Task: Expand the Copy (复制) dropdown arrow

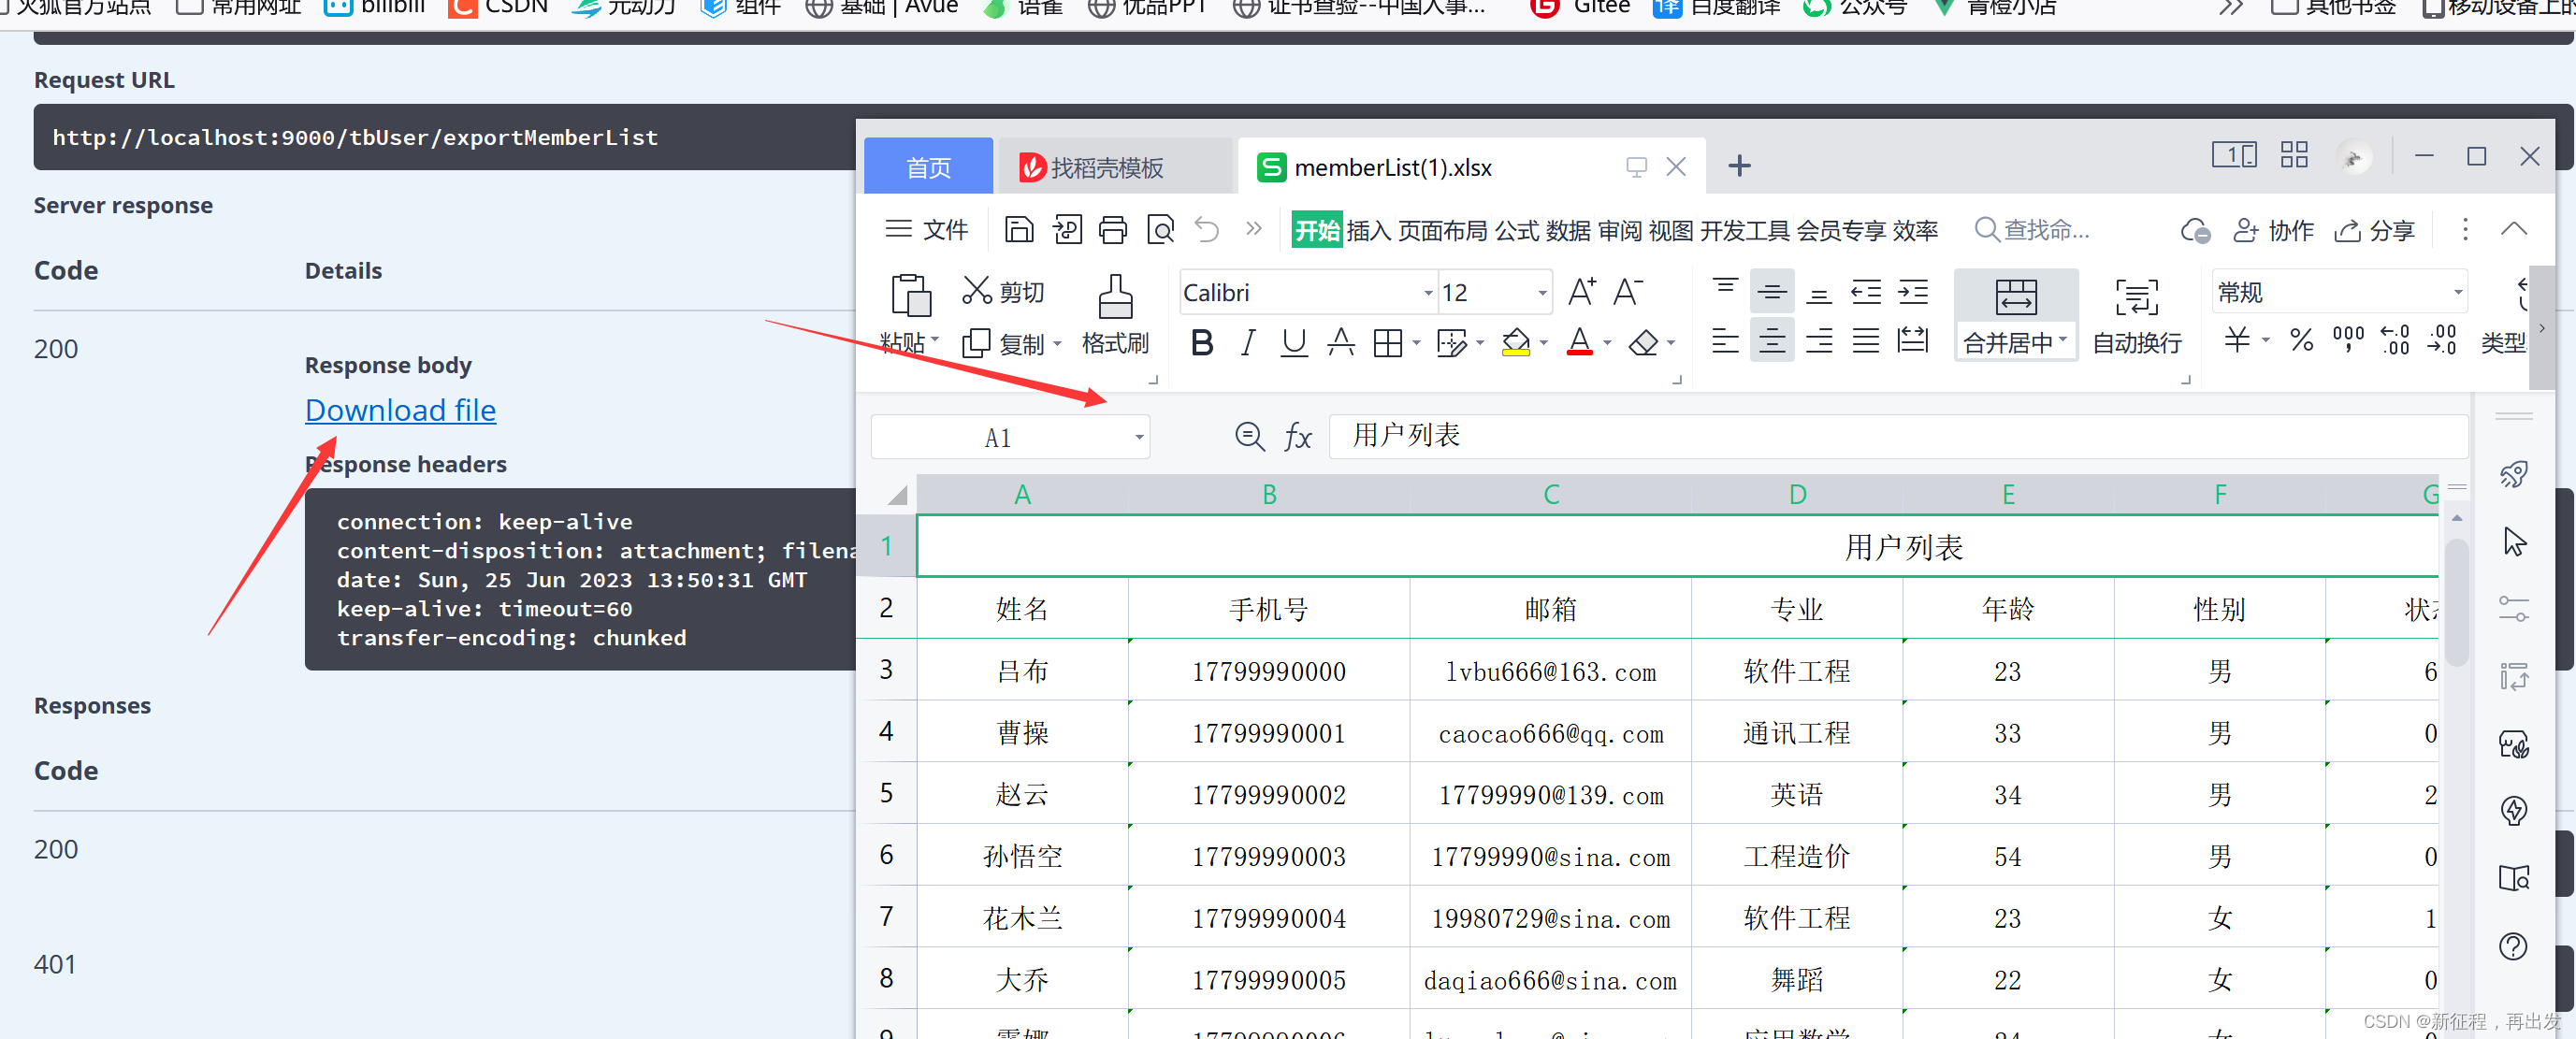Action: pos(1057,344)
